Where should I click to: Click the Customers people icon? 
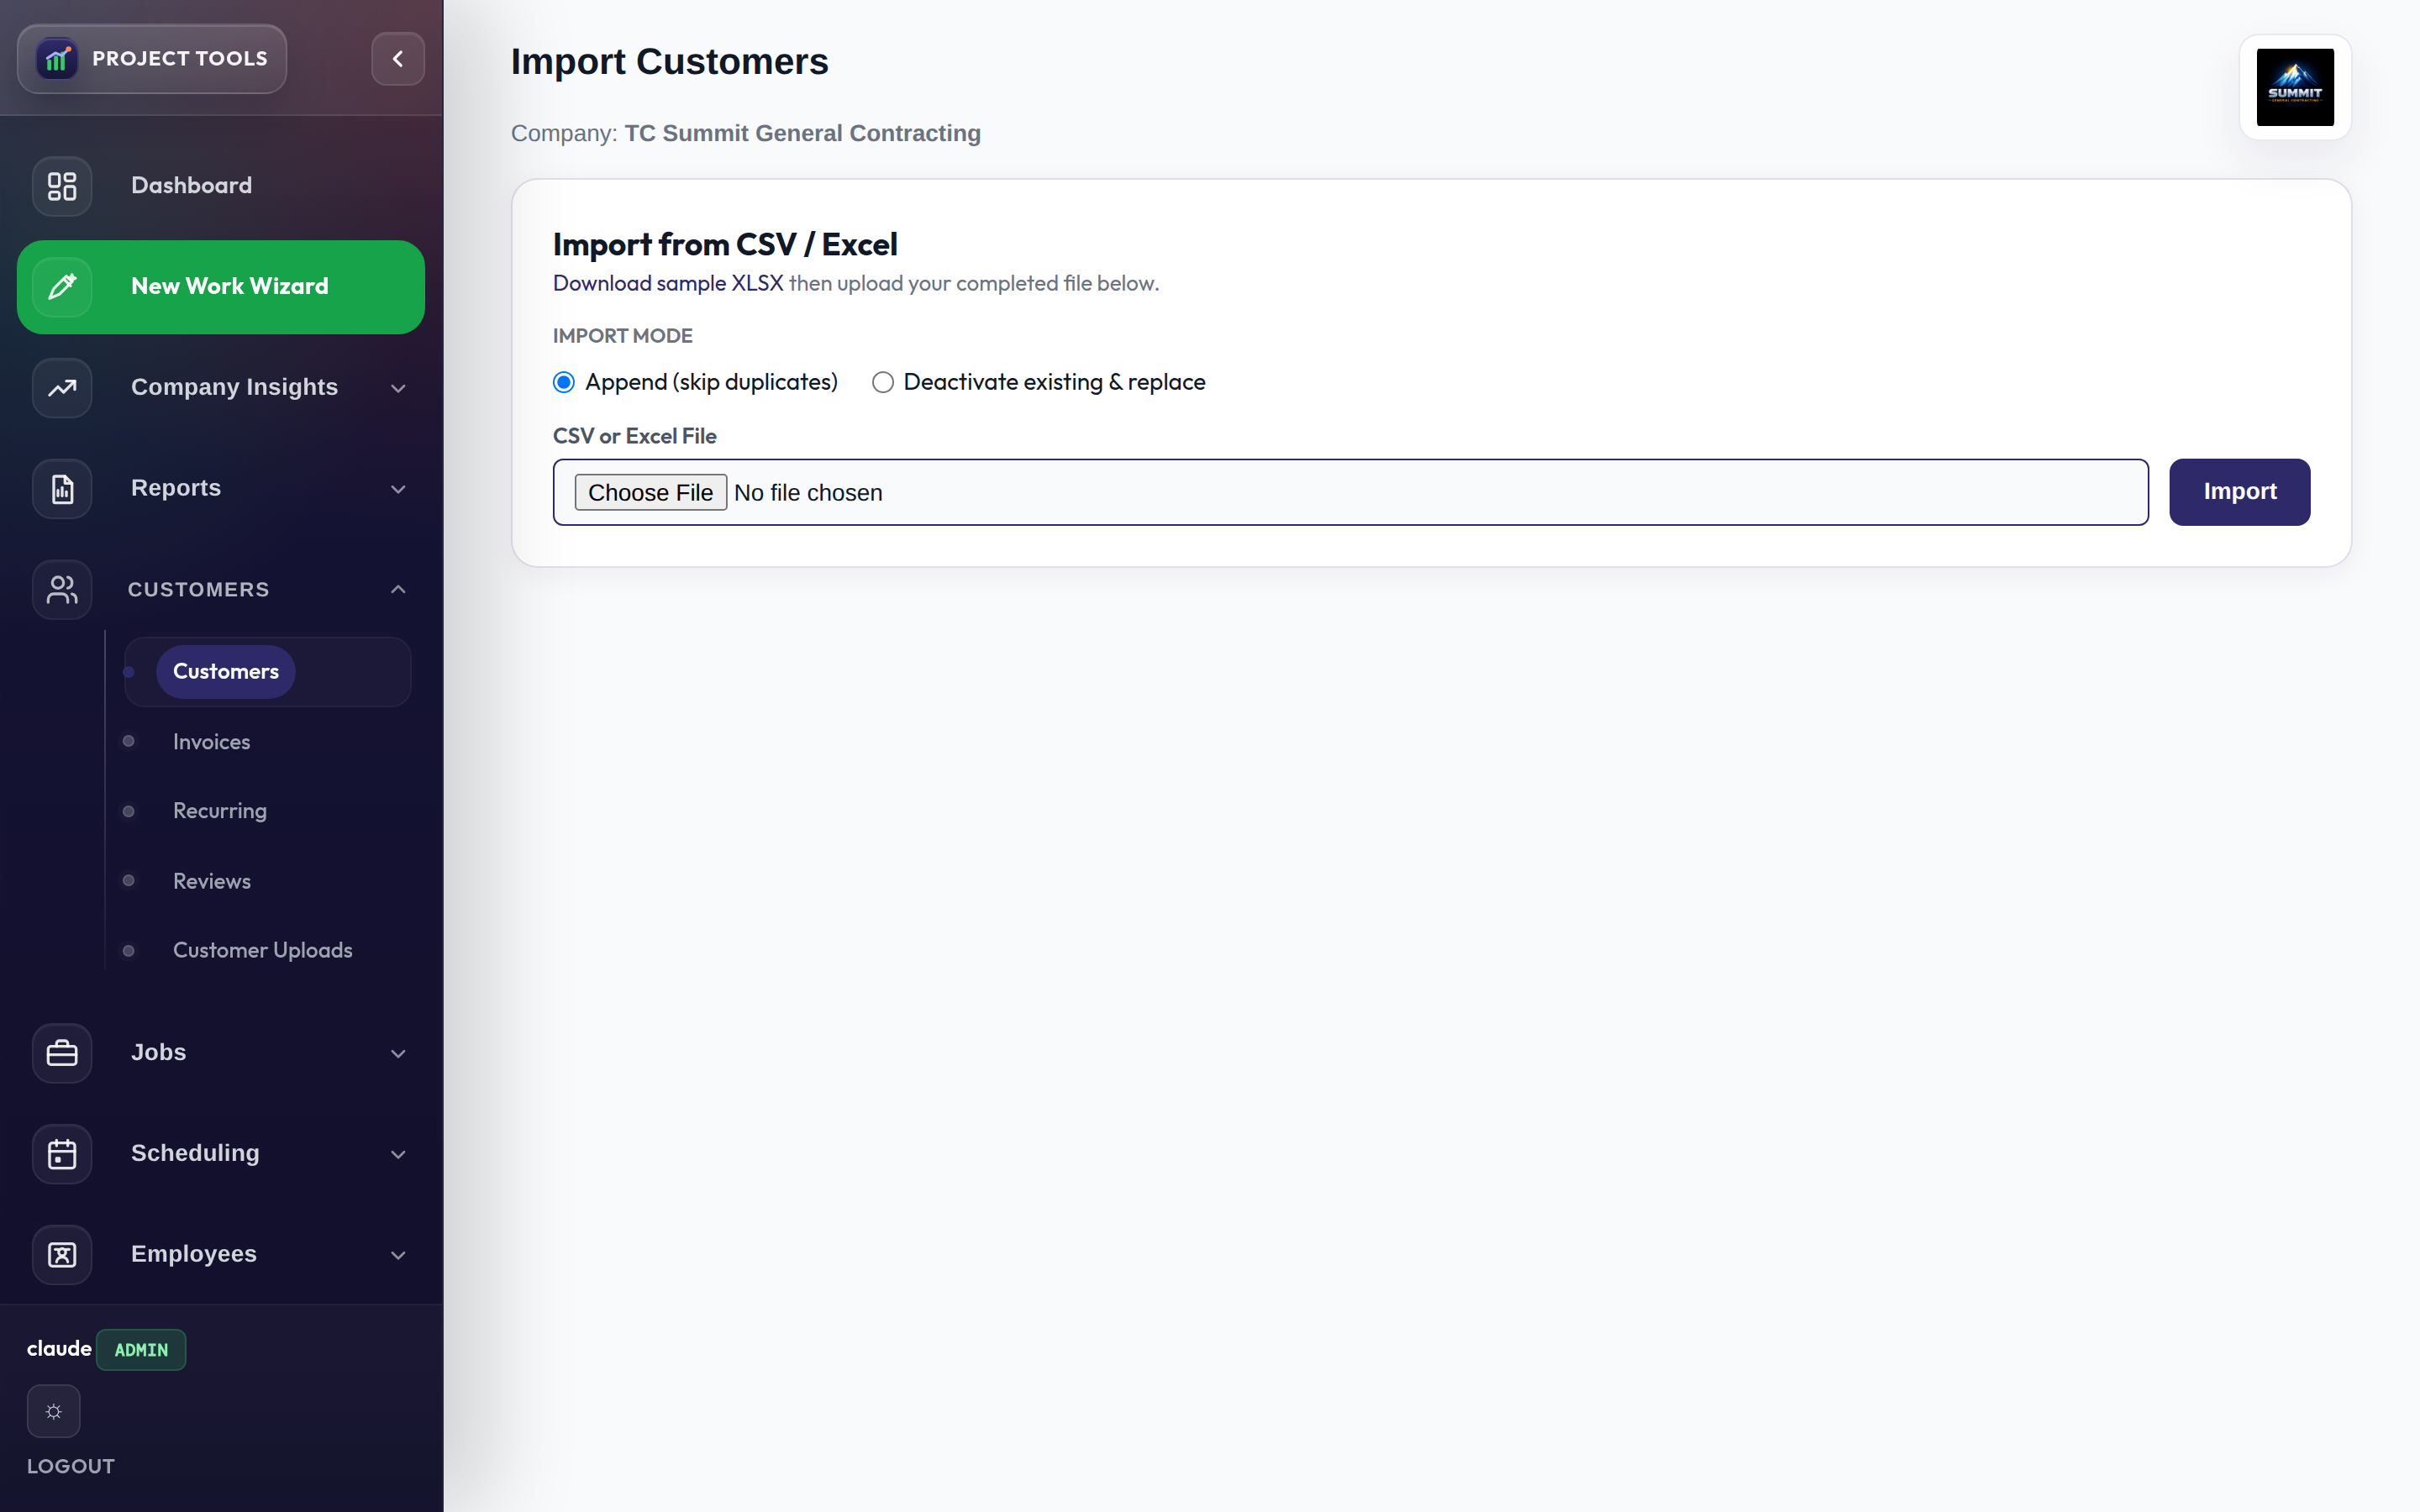coord(62,590)
